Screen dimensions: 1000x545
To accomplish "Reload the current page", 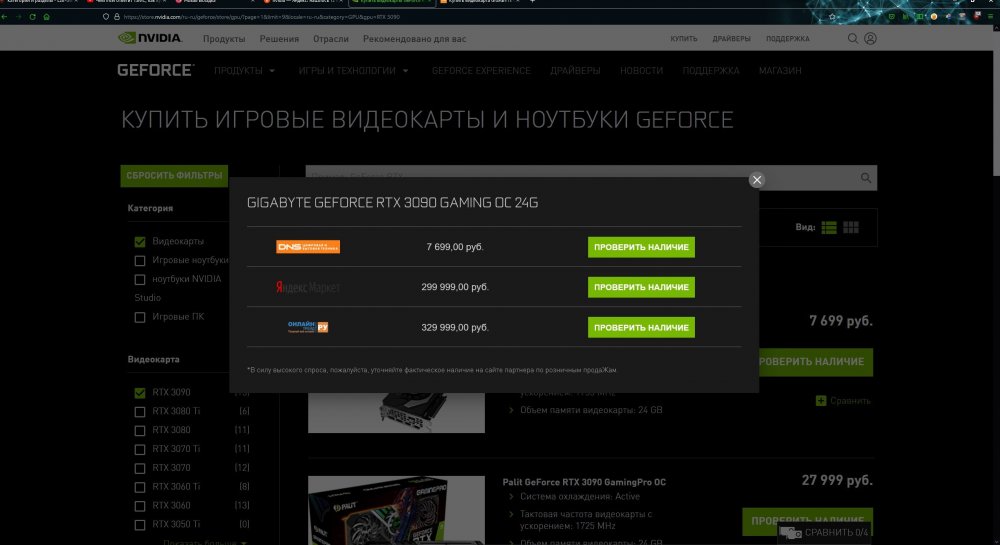I will pyautogui.click(x=32, y=17).
